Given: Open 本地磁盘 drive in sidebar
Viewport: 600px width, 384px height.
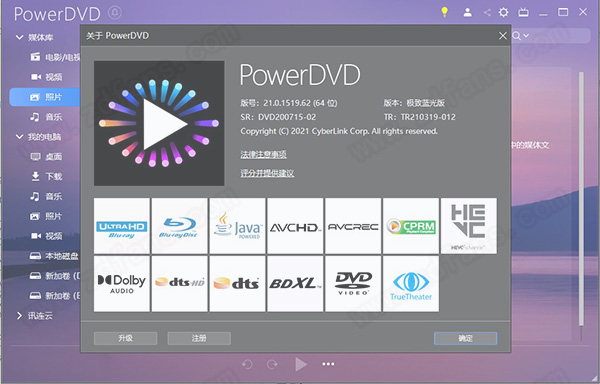Looking at the screenshot, I should pos(55,256).
